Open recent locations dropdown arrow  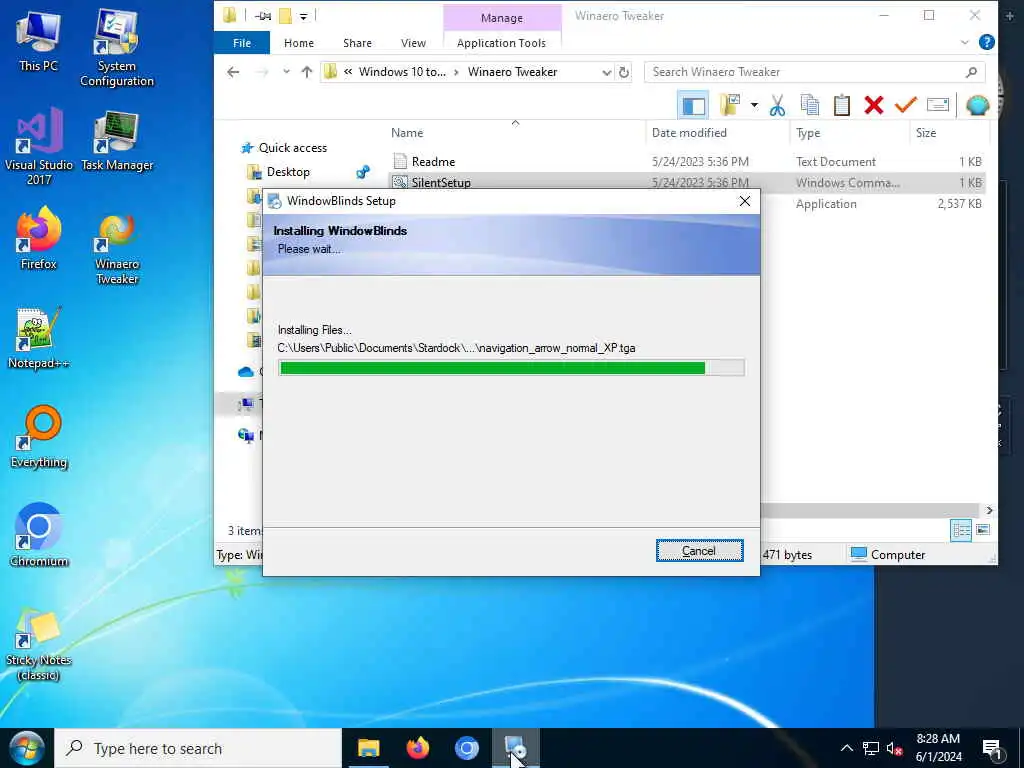tap(286, 72)
